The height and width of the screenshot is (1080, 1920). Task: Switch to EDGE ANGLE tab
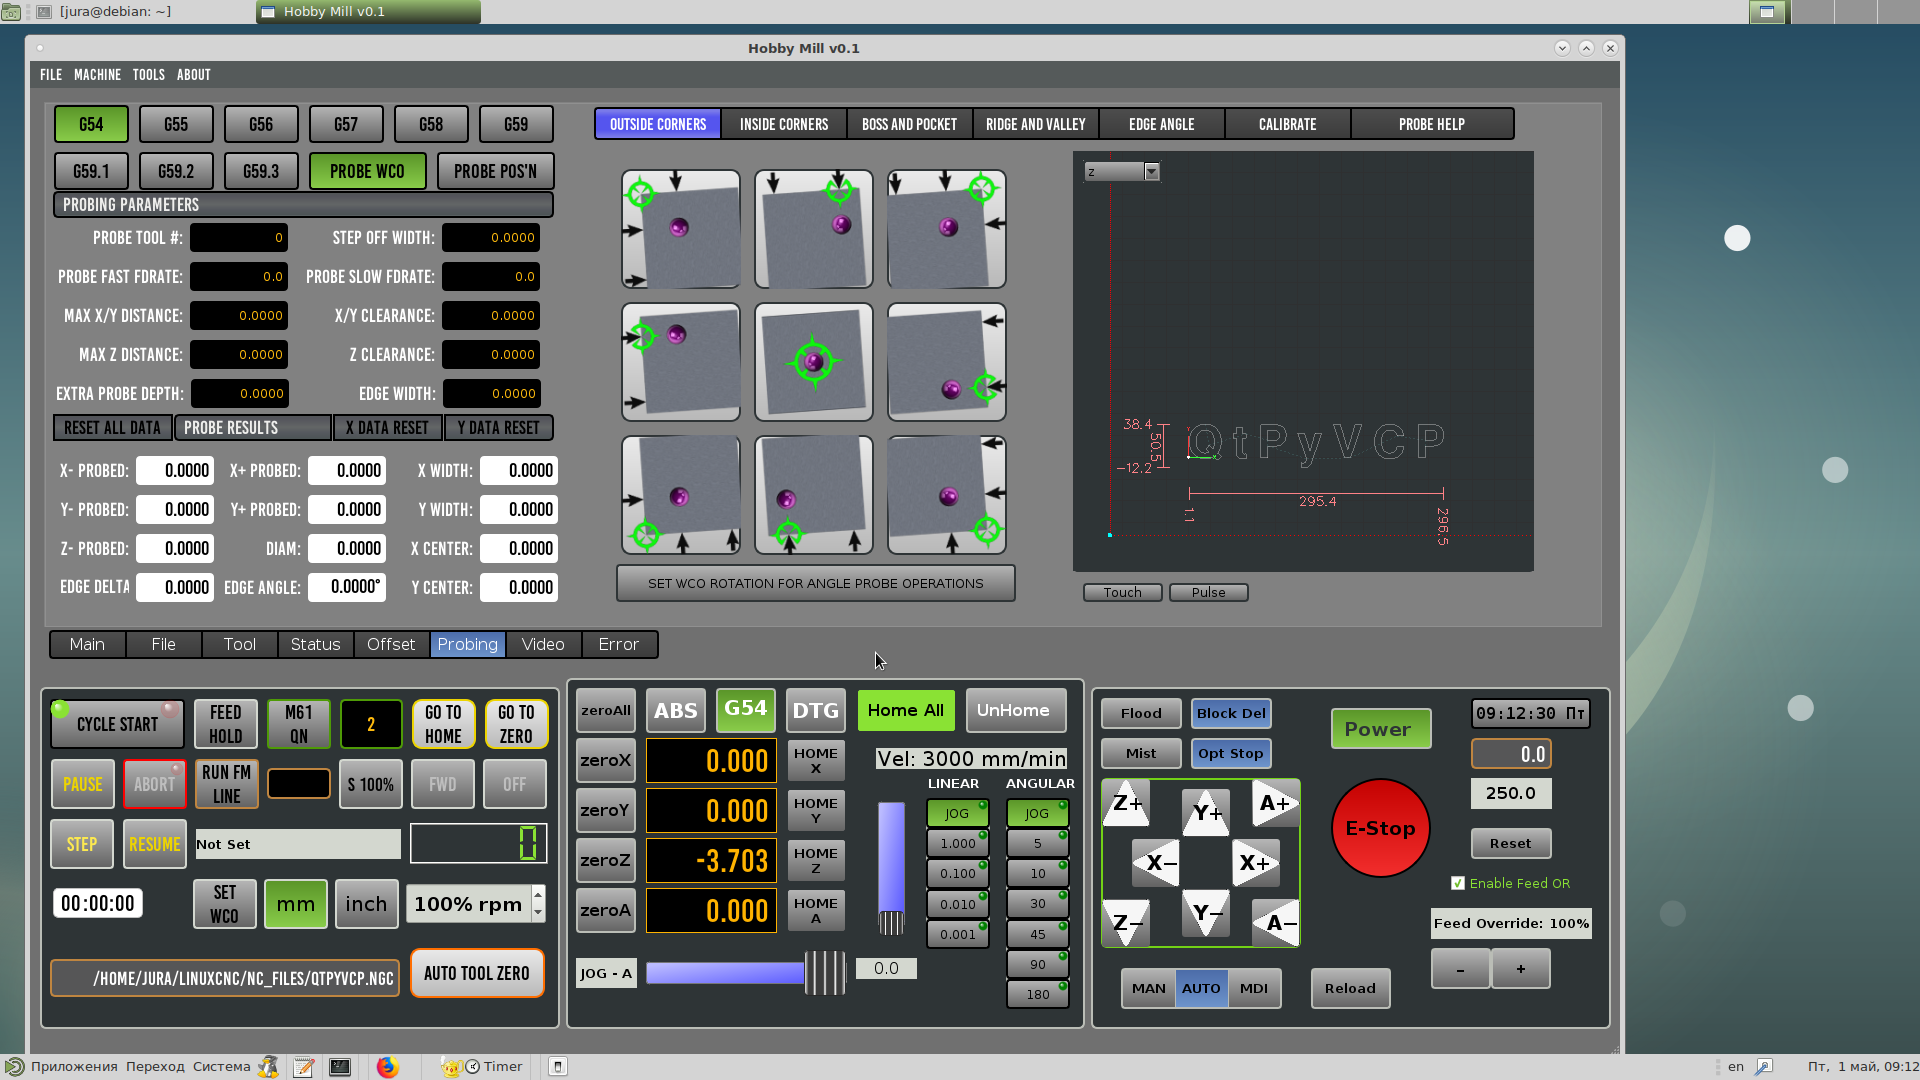(x=1161, y=124)
